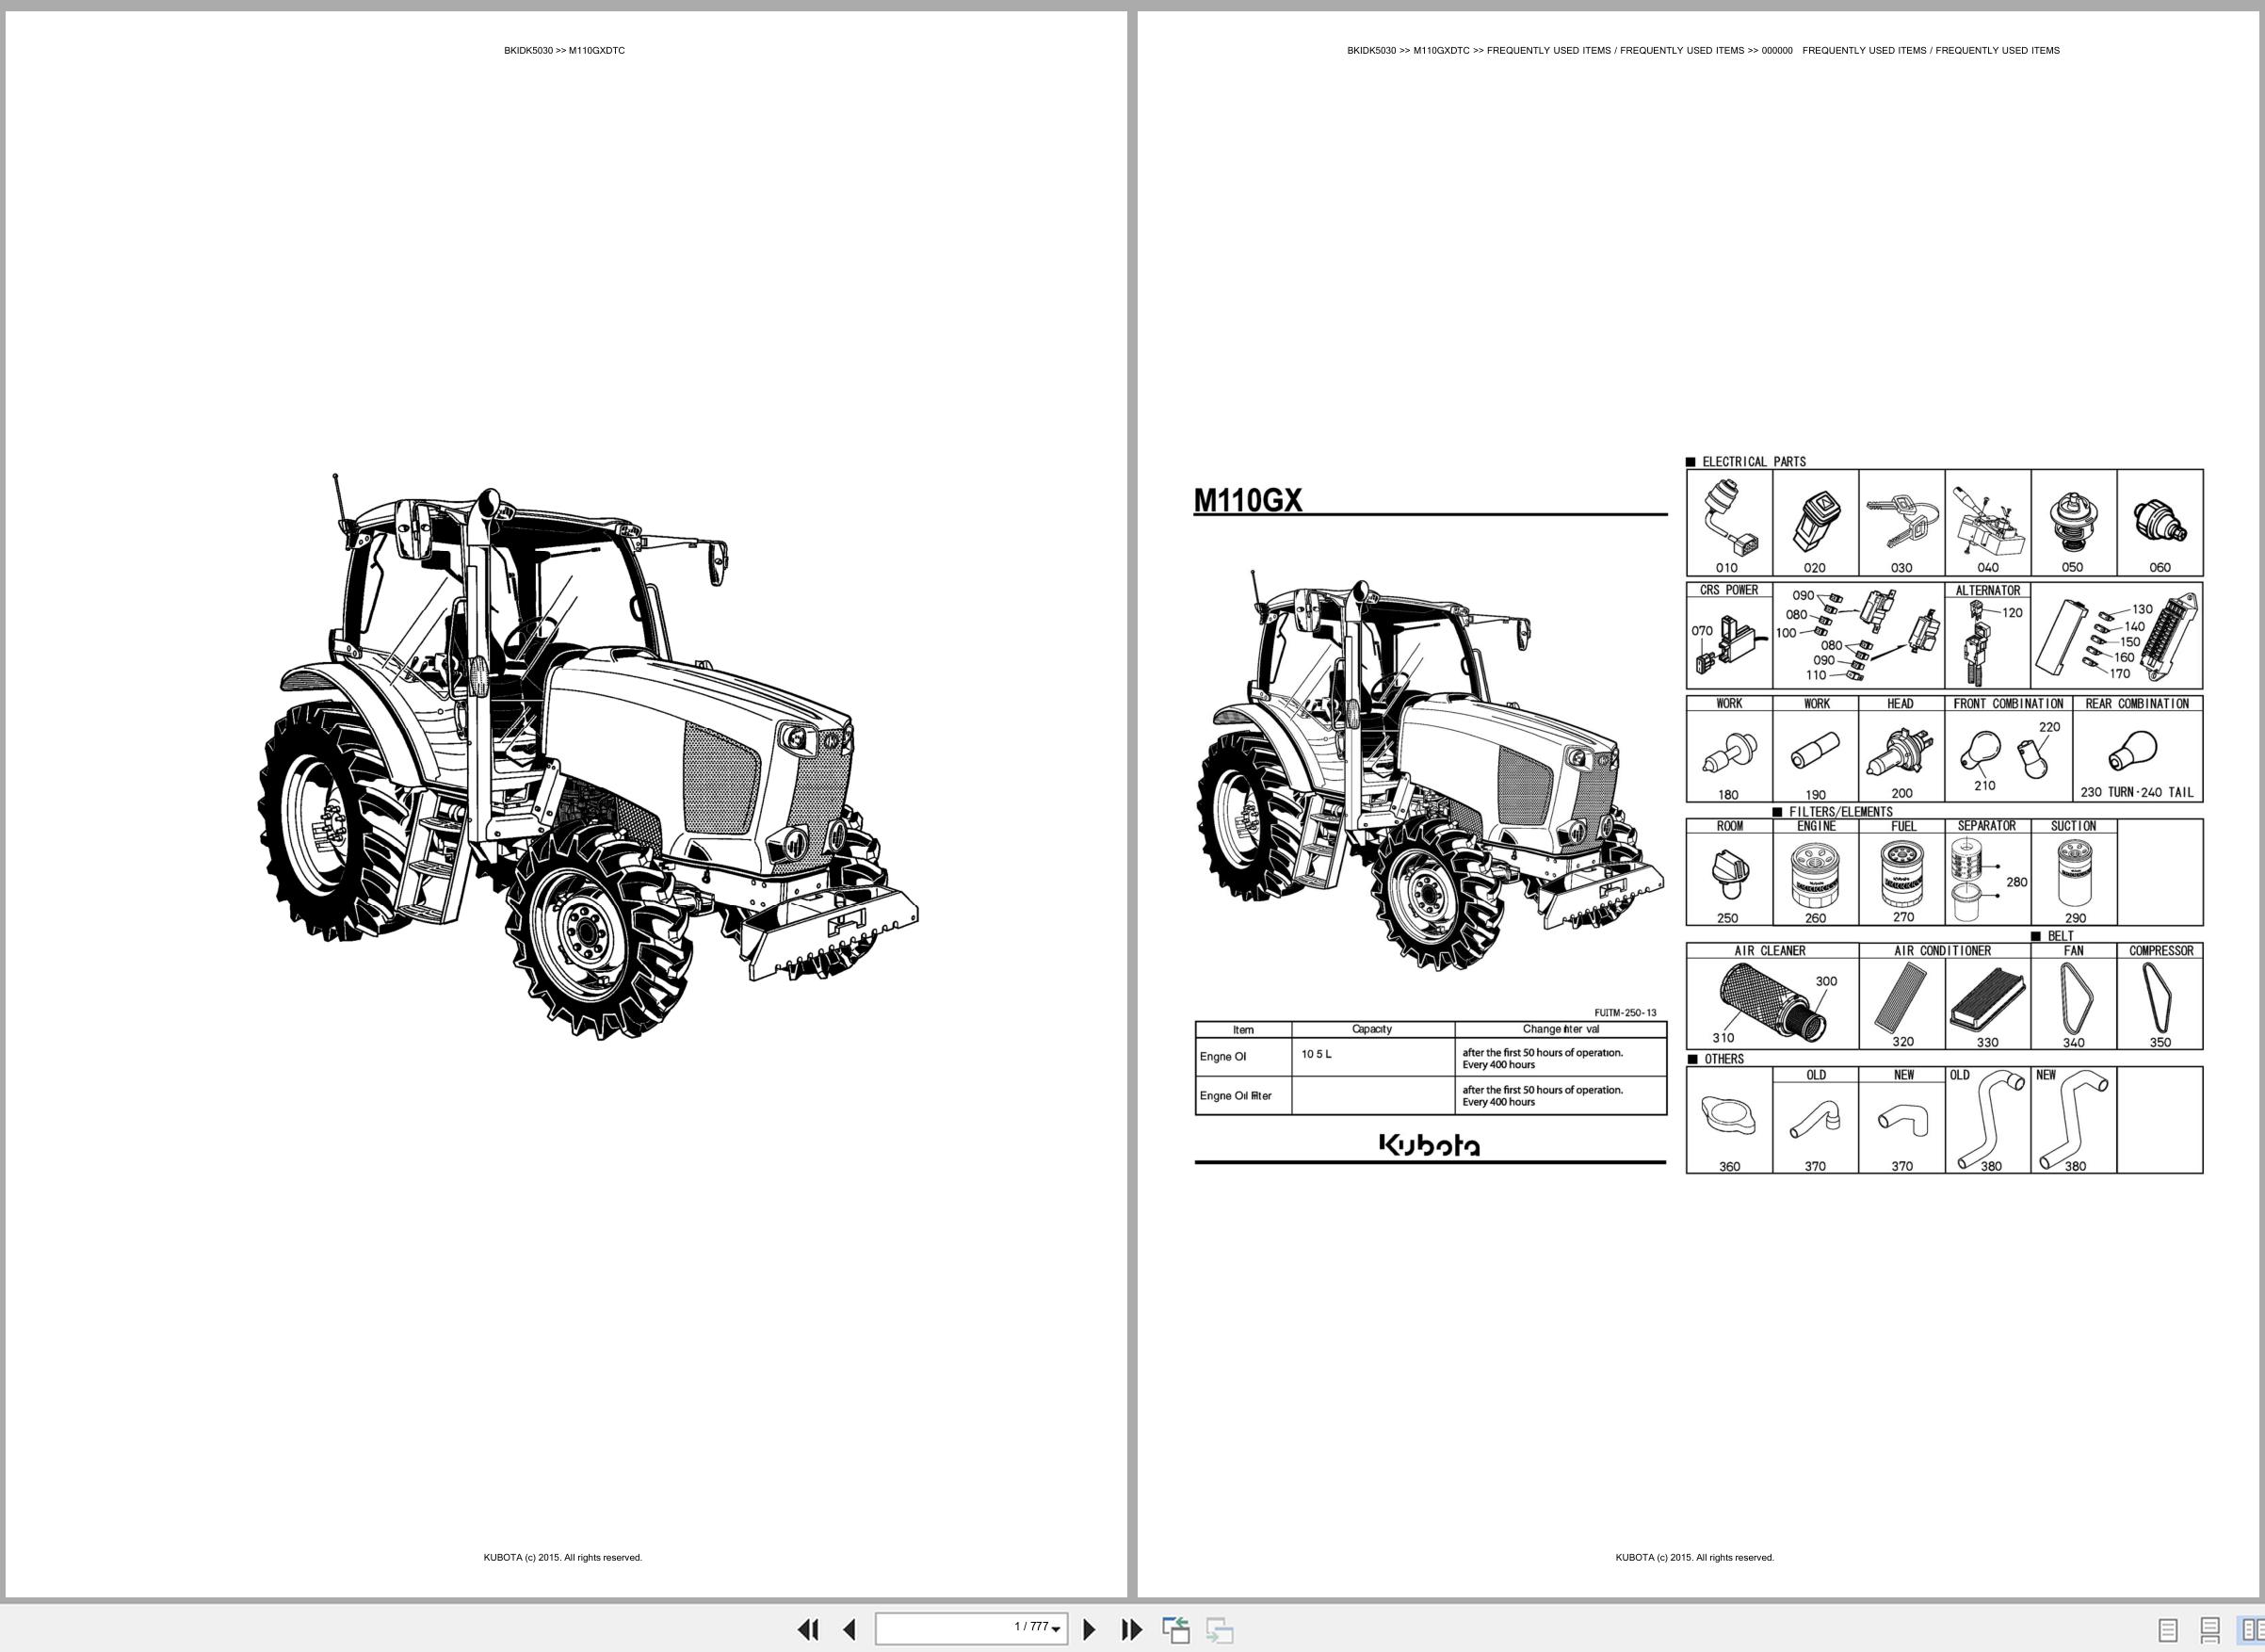Click the NEW hose 380
This screenshot has width=2265, height=1652.
click(x=2073, y=1120)
